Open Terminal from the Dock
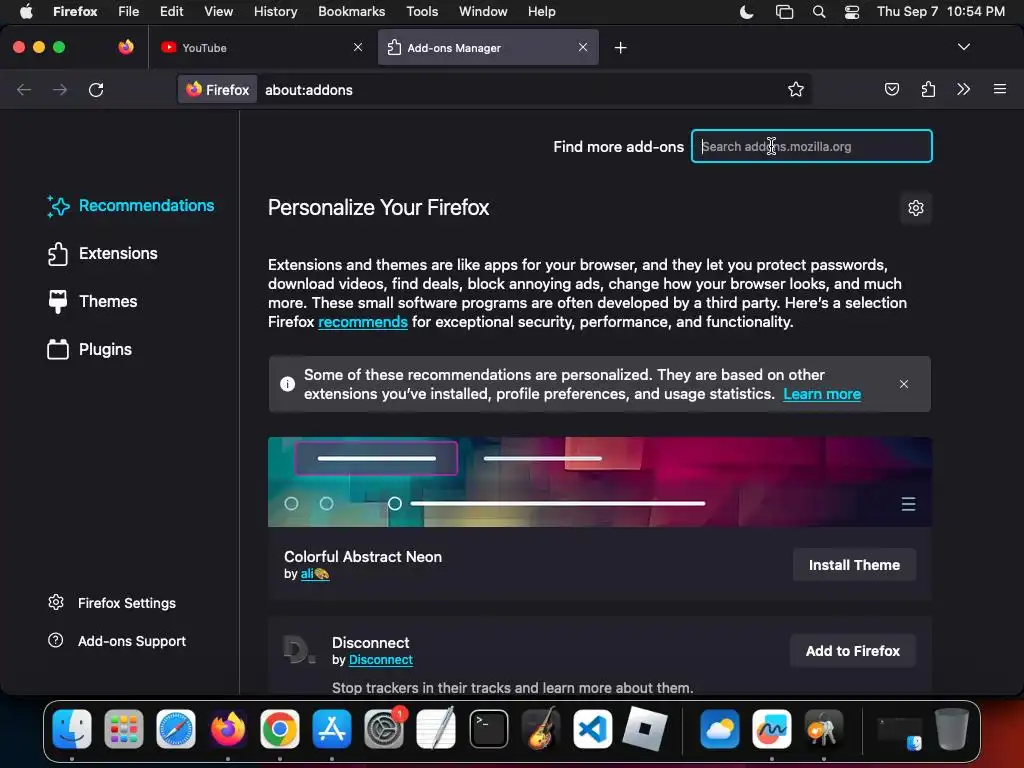Viewport: 1024px width, 768px height. tap(488, 728)
